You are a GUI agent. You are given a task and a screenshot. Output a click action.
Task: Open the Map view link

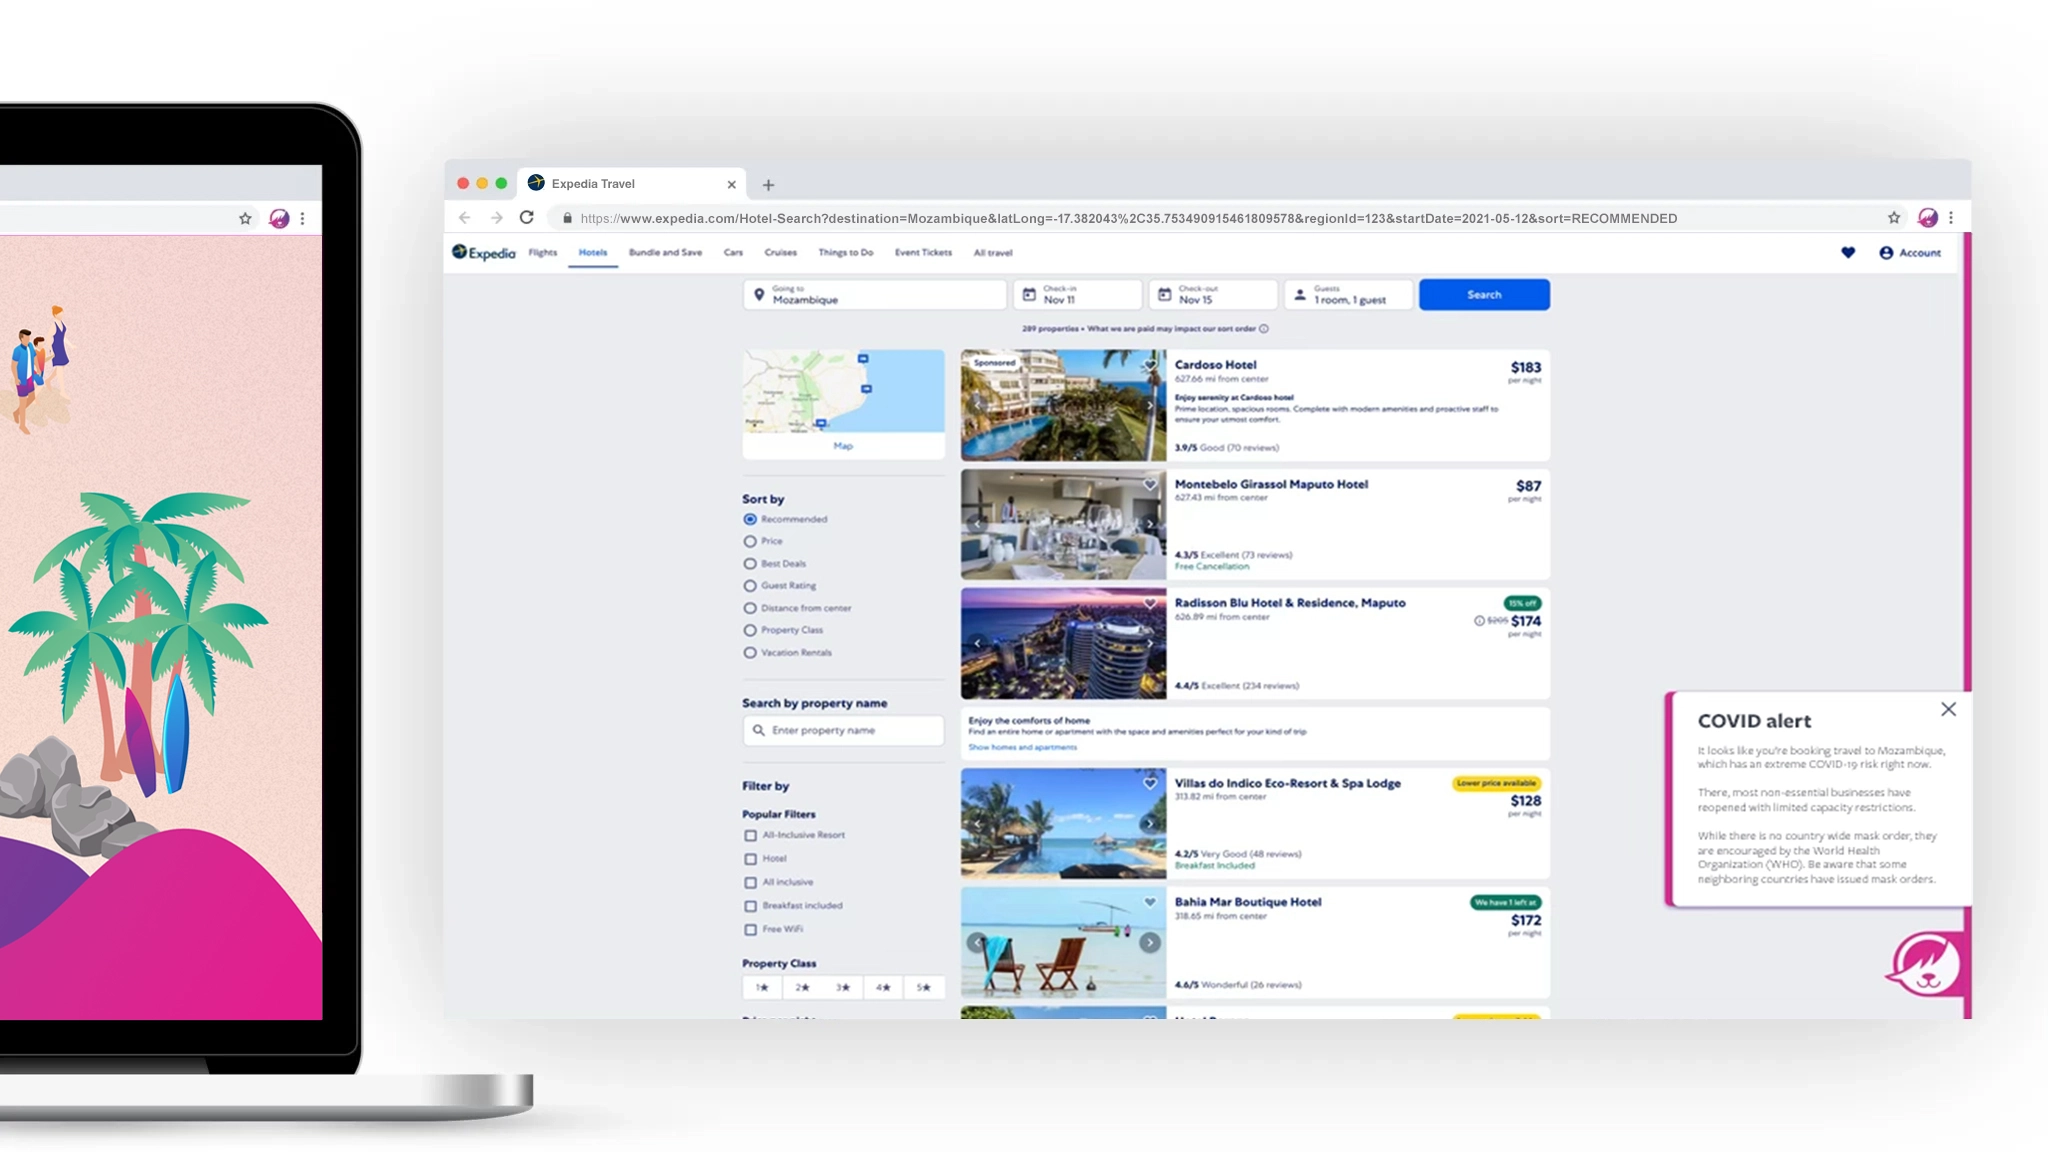(843, 446)
